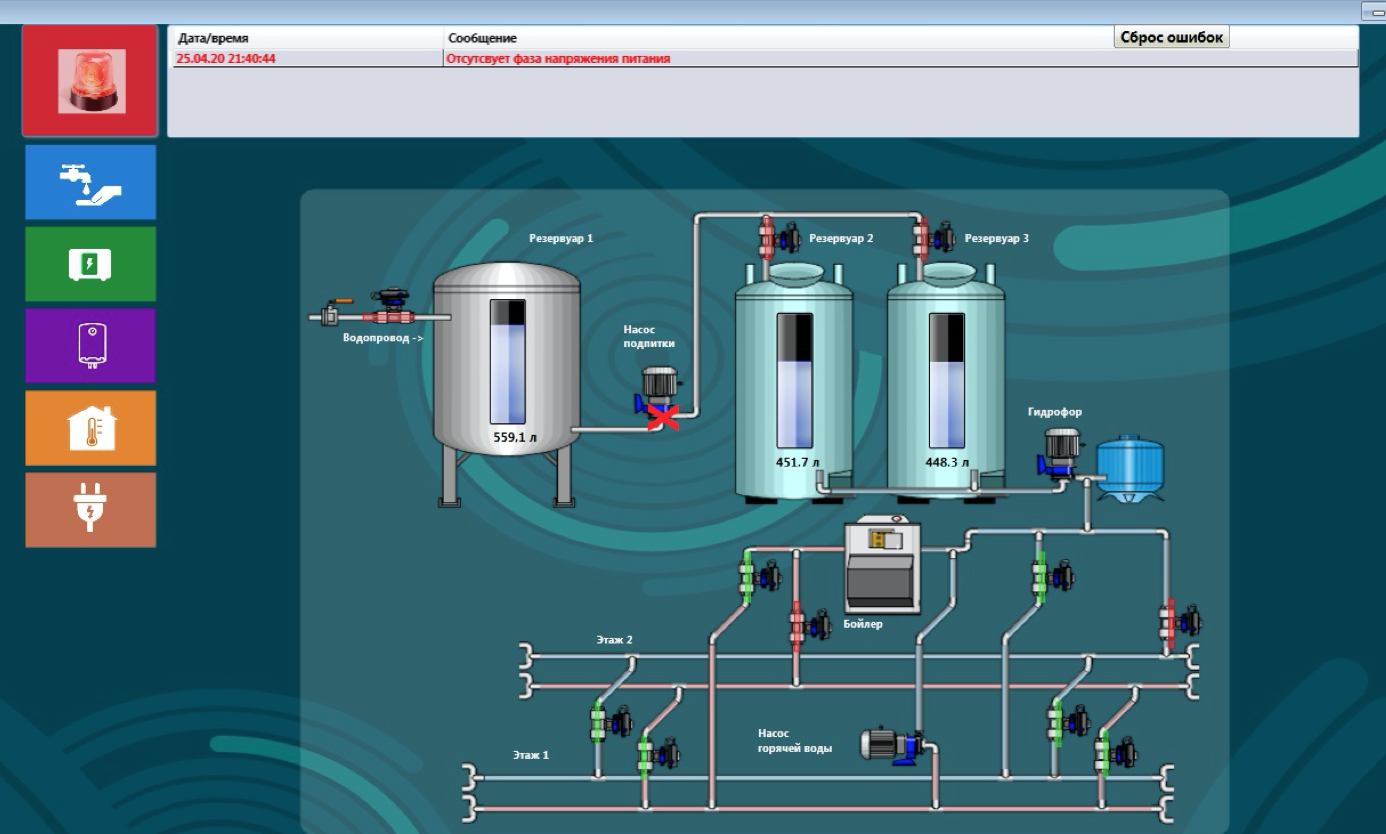This screenshot has width=1386, height=834.
Task: Open the orange house temperature section
Action: coord(90,427)
